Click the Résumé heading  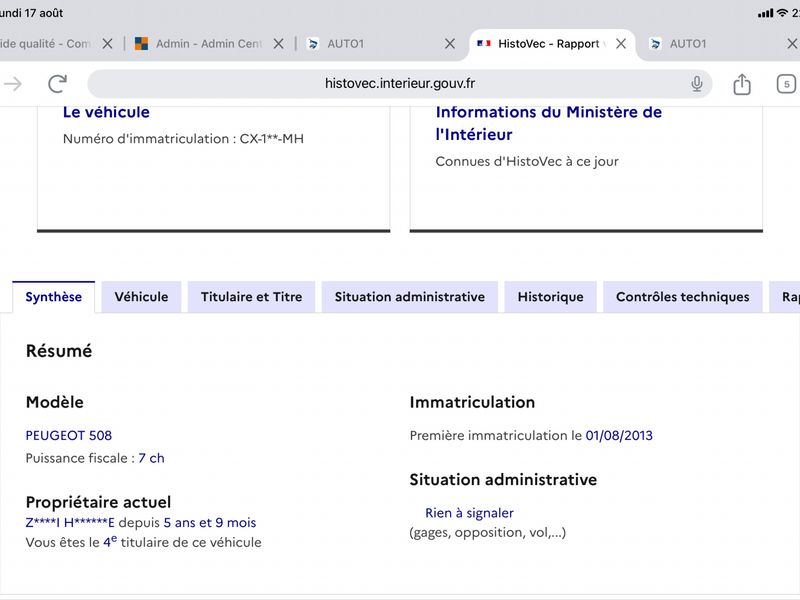pos(59,351)
